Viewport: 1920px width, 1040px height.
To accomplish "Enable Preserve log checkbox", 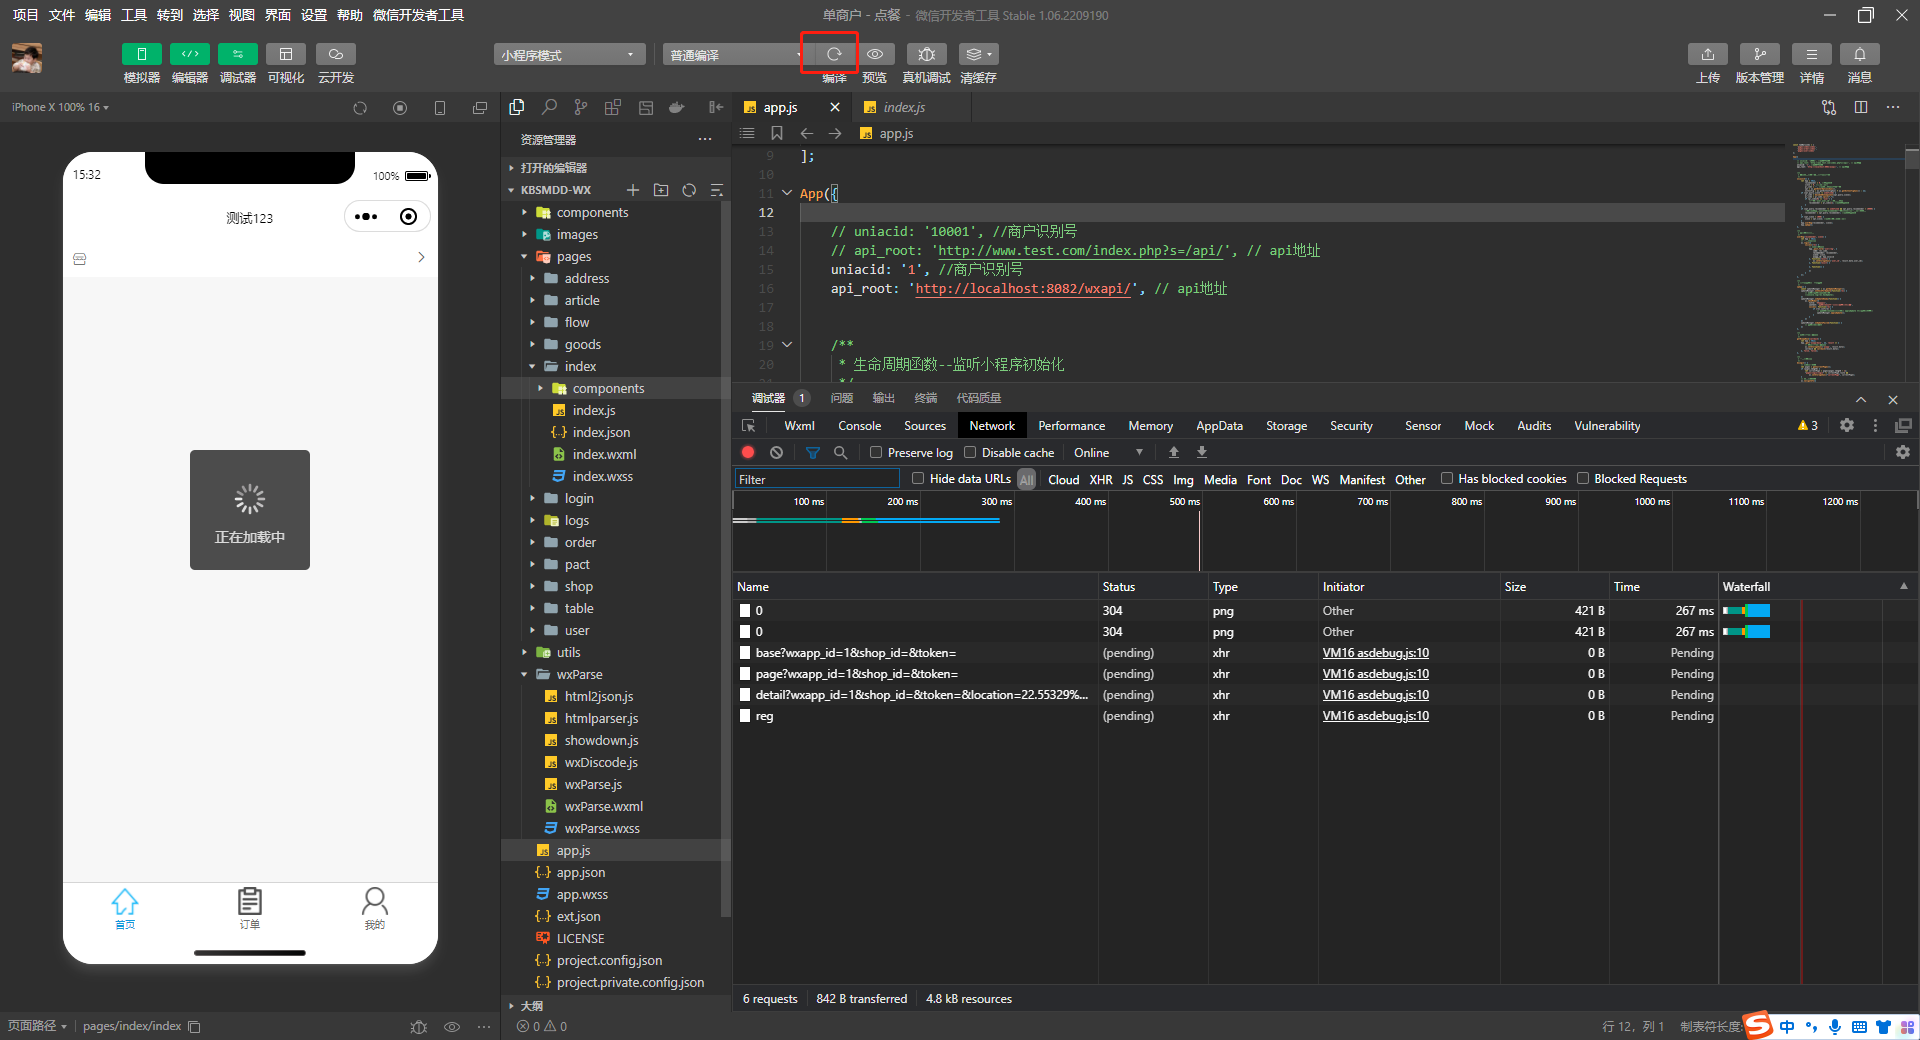I will pos(876,452).
